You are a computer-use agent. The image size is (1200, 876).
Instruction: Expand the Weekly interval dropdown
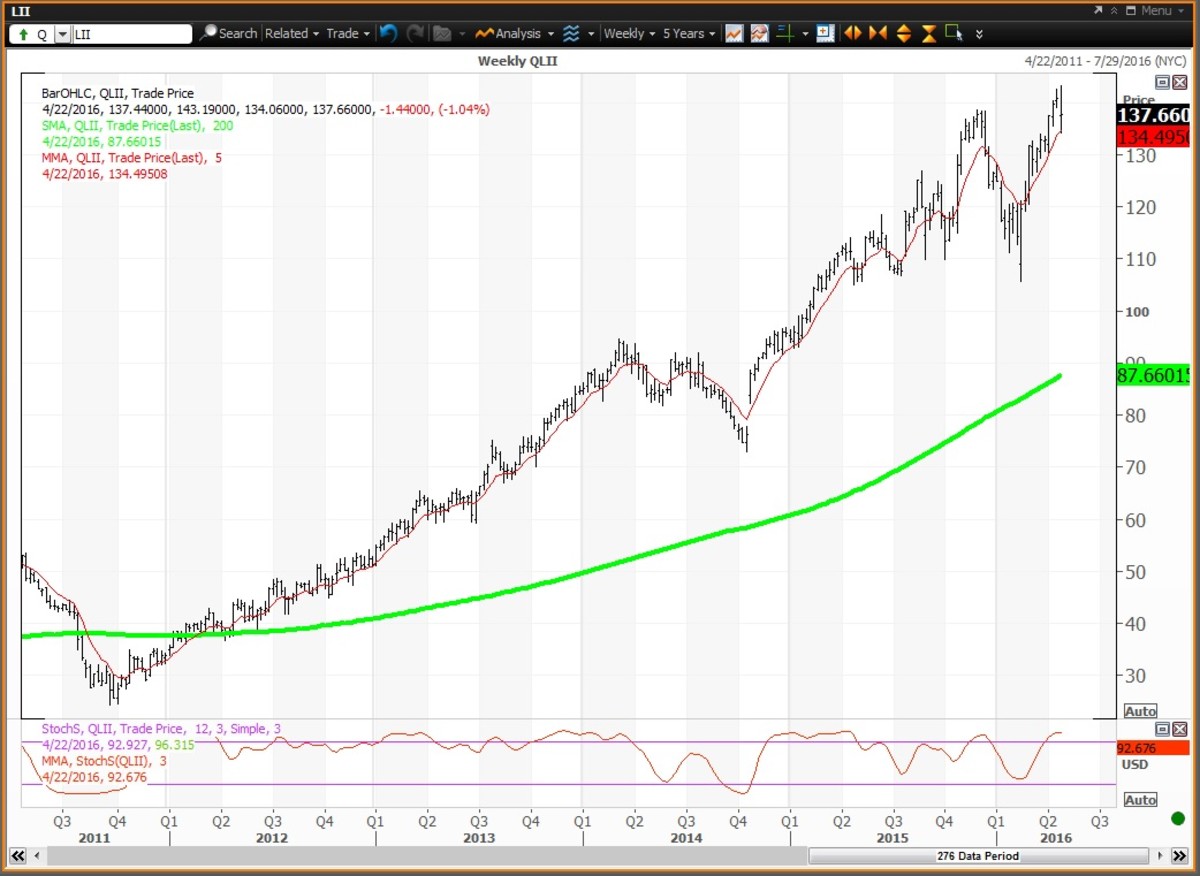click(629, 33)
